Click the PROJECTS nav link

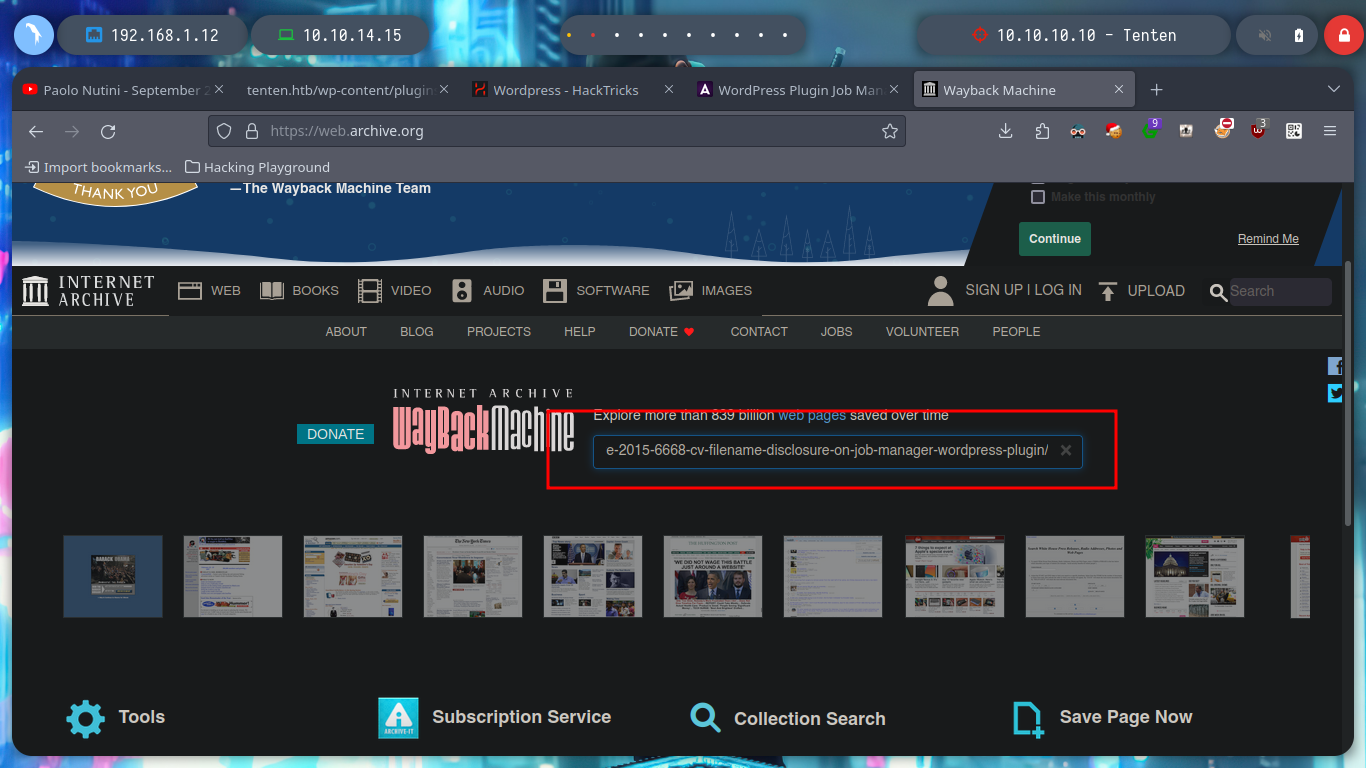[499, 332]
